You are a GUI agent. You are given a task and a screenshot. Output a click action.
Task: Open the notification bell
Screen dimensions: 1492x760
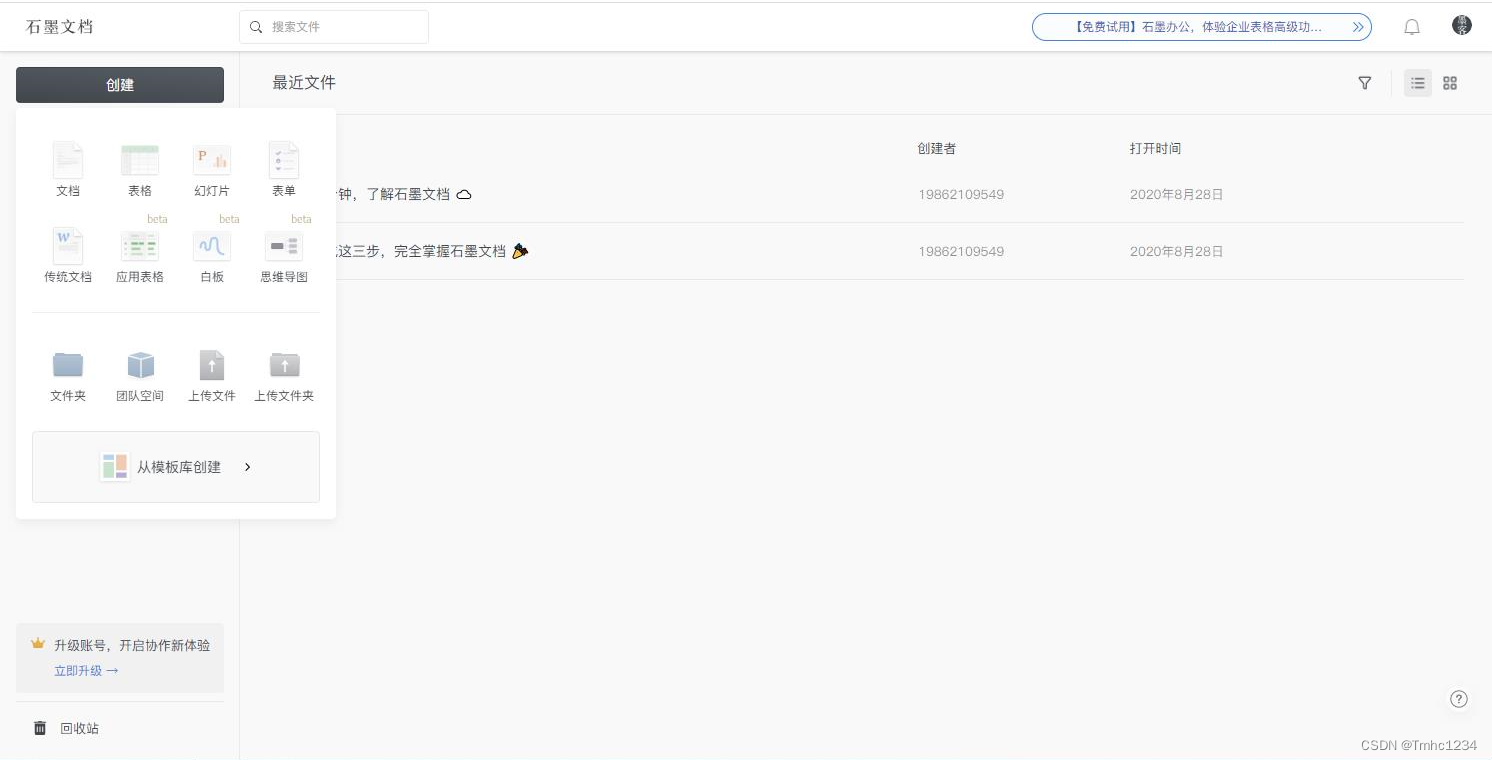(x=1412, y=27)
